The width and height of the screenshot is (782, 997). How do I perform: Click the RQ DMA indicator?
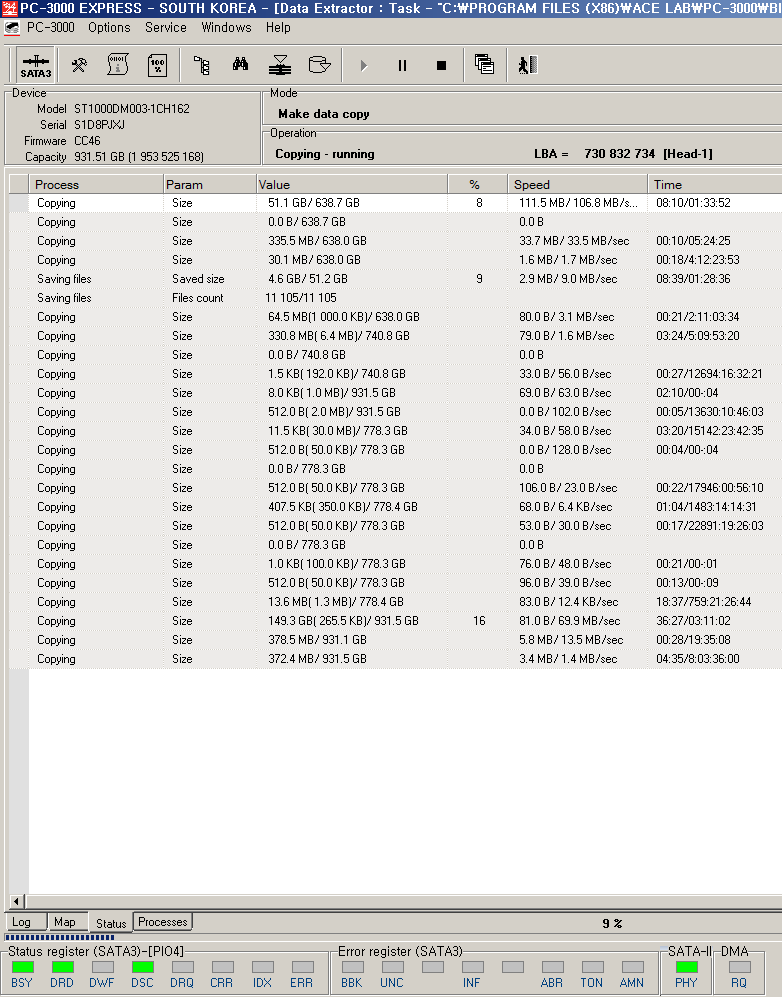tap(739, 966)
